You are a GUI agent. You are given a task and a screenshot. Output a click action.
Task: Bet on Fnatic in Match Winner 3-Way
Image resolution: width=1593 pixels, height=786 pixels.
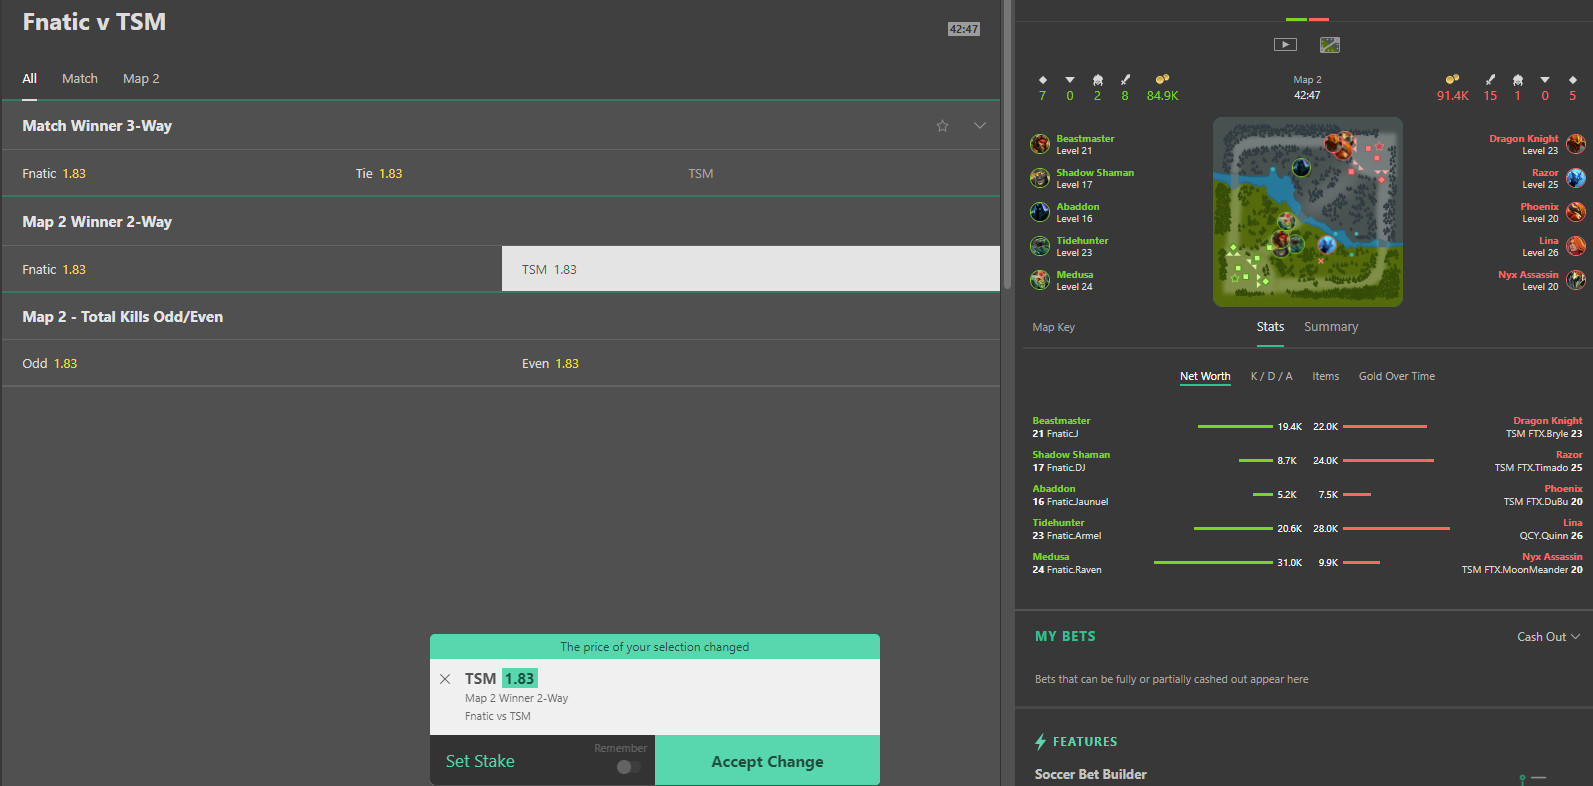pos(168,173)
